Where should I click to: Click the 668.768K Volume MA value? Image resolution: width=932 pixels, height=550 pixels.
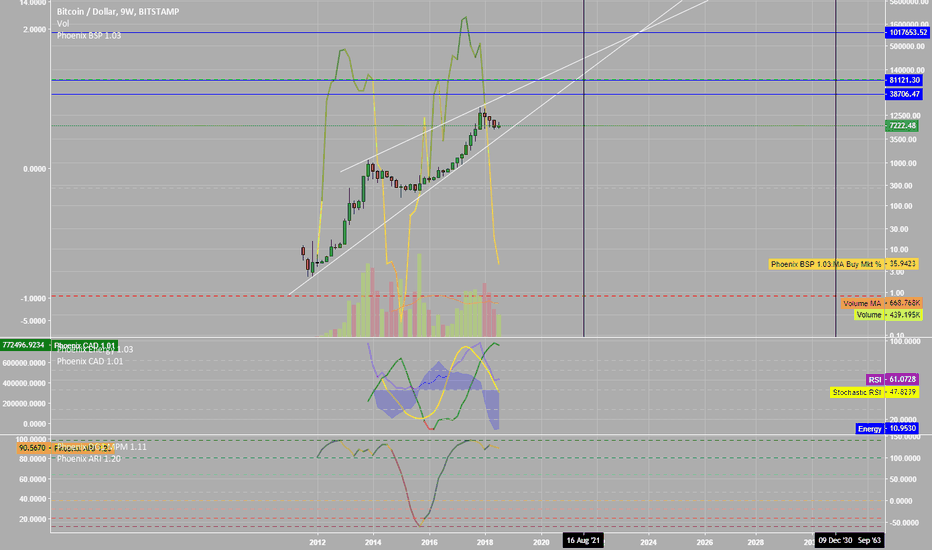coord(904,303)
